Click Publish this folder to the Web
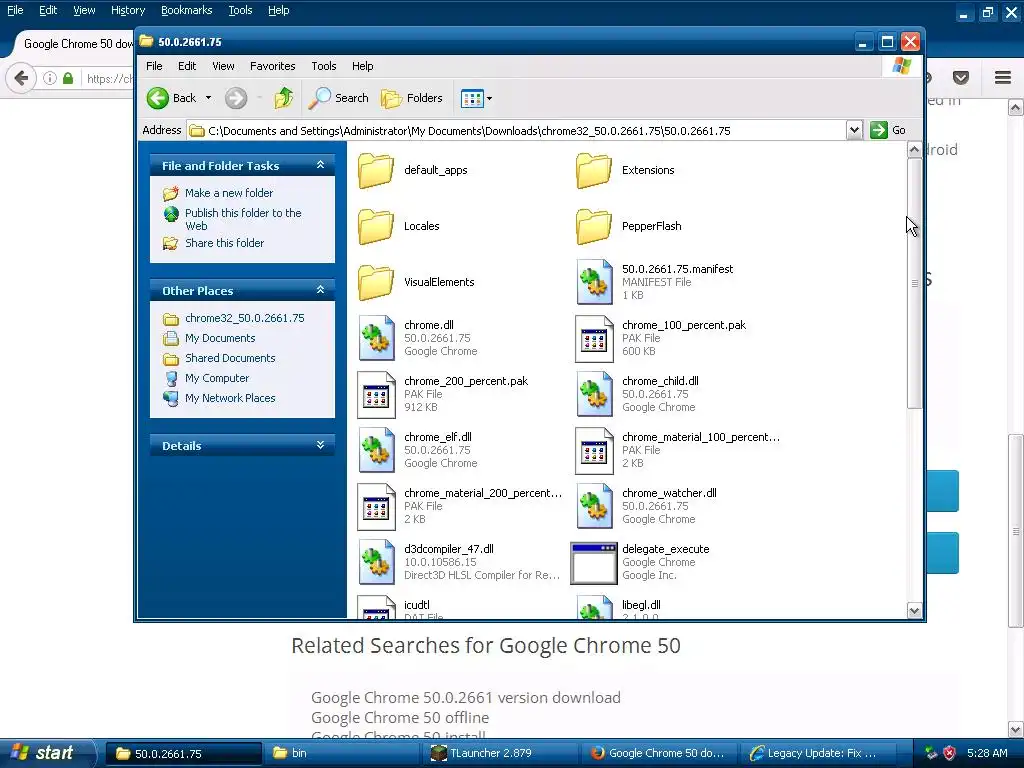This screenshot has width=1024, height=768. (243, 219)
